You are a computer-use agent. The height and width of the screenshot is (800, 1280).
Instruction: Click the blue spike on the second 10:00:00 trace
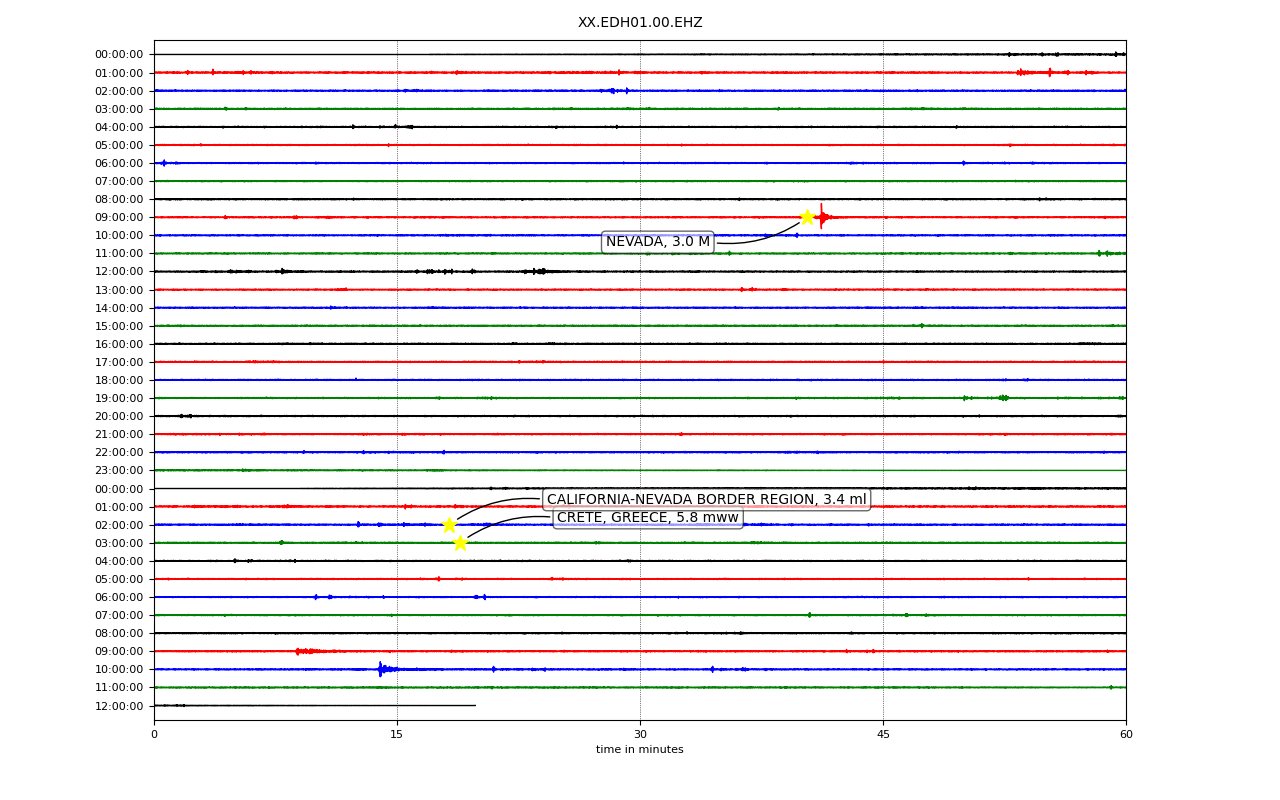point(380,669)
